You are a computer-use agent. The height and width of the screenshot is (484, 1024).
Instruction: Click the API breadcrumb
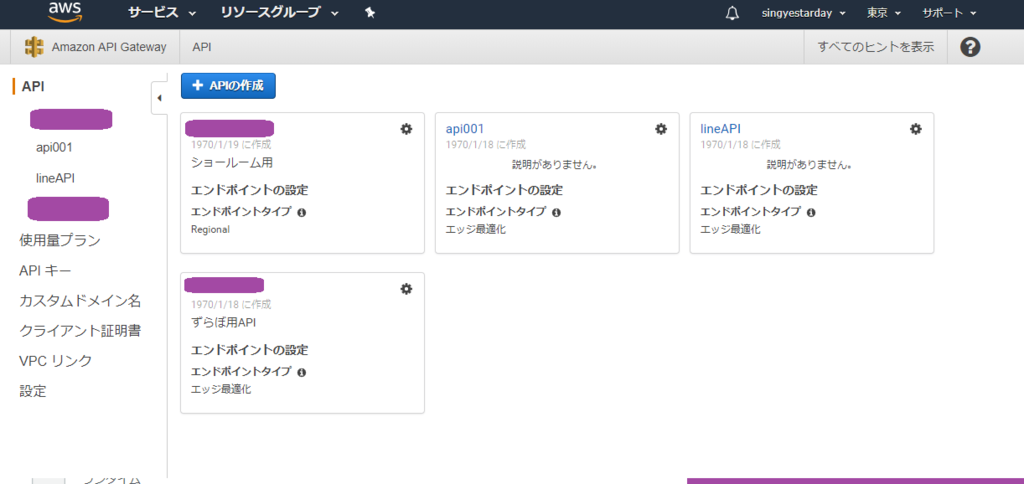click(202, 47)
